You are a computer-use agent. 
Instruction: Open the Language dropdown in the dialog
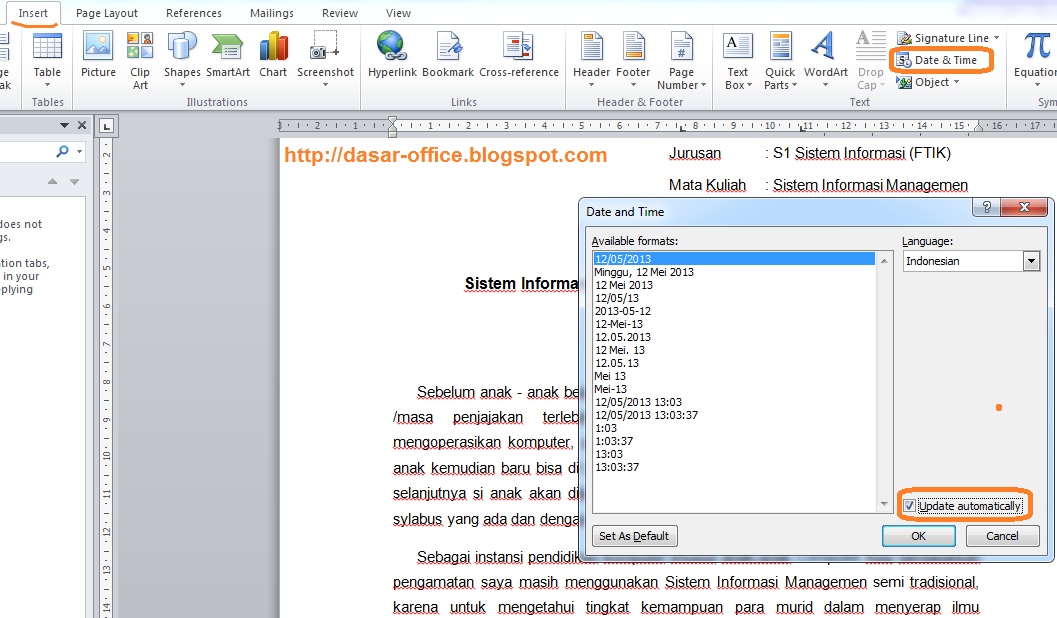click(x=1031, y=260)
